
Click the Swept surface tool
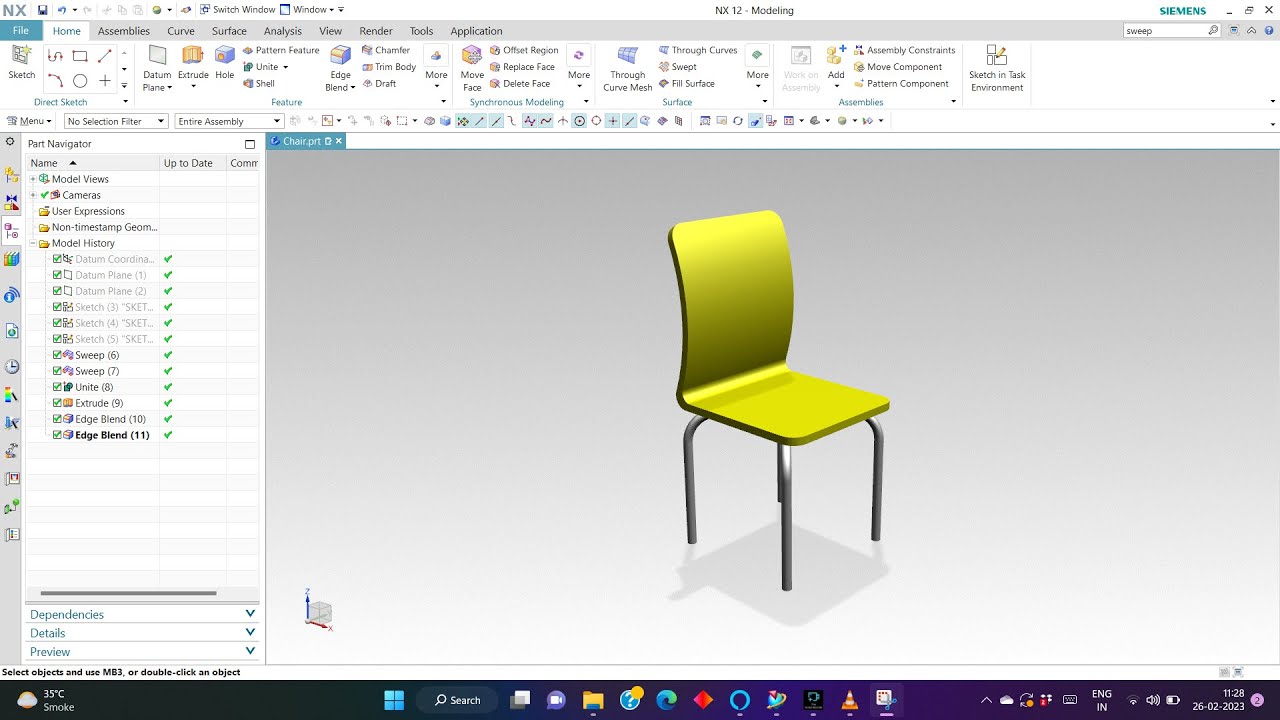(x=677, y=67)
